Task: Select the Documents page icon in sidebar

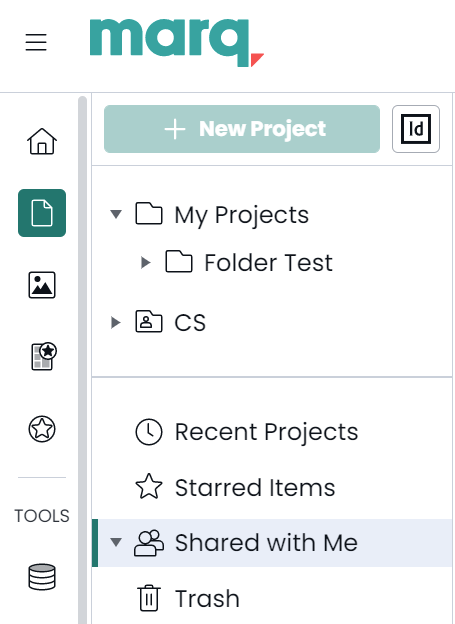Action: (x=42, y=213)
